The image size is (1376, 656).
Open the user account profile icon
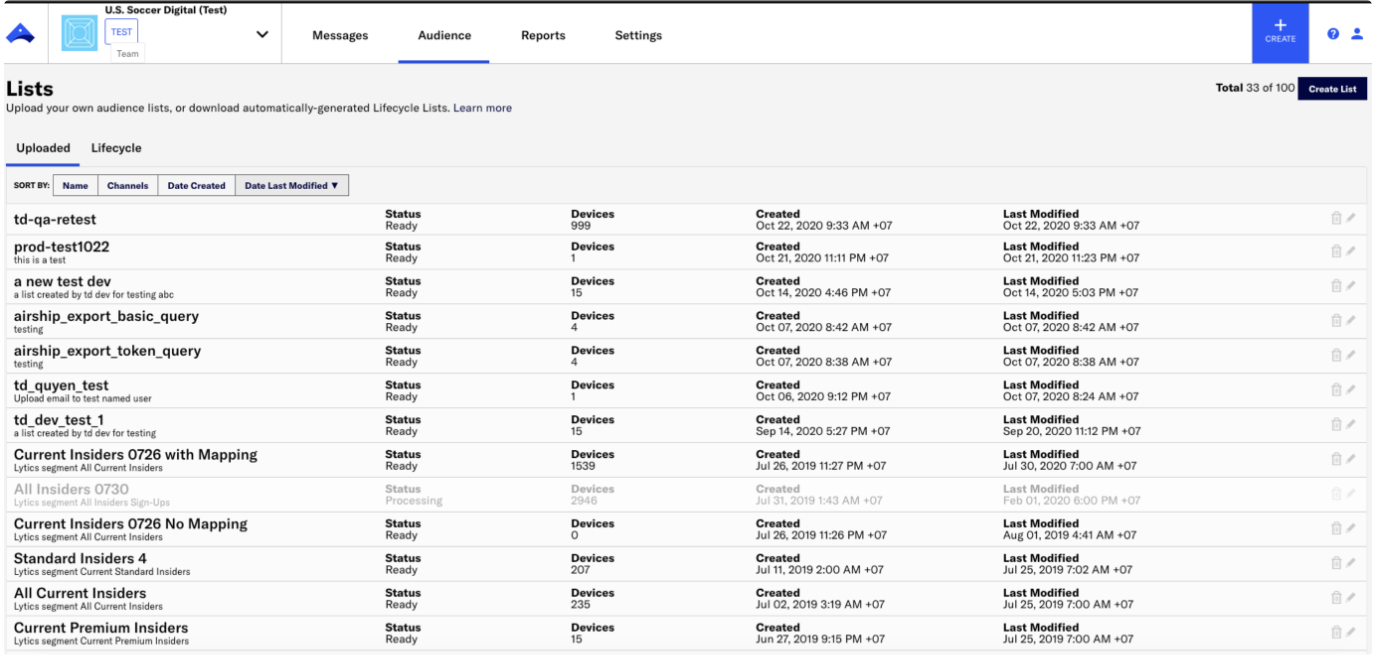click(x=1357, y=34)
